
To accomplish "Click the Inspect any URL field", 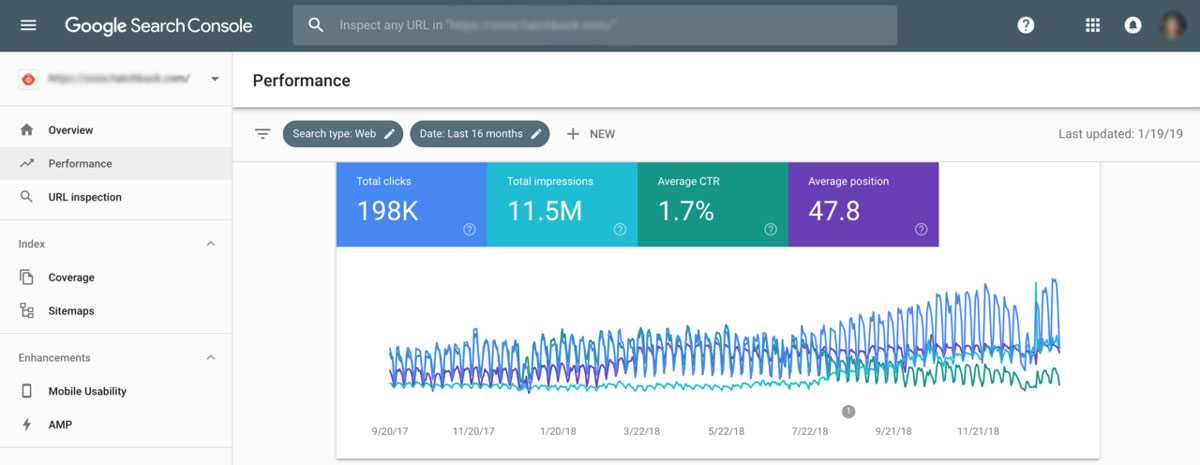I will [x=595, y=25].
